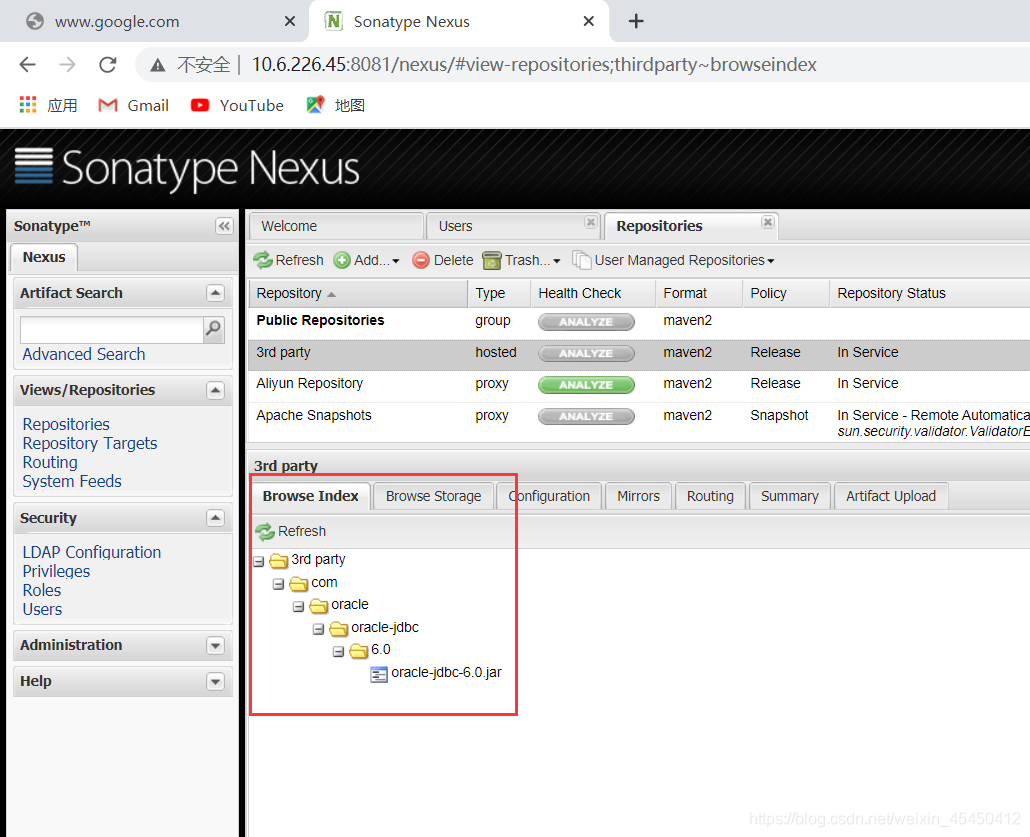This screenshot has width=1030, height=837.
Task: Click the browser forward arrow
Action: tap(67, 64)
